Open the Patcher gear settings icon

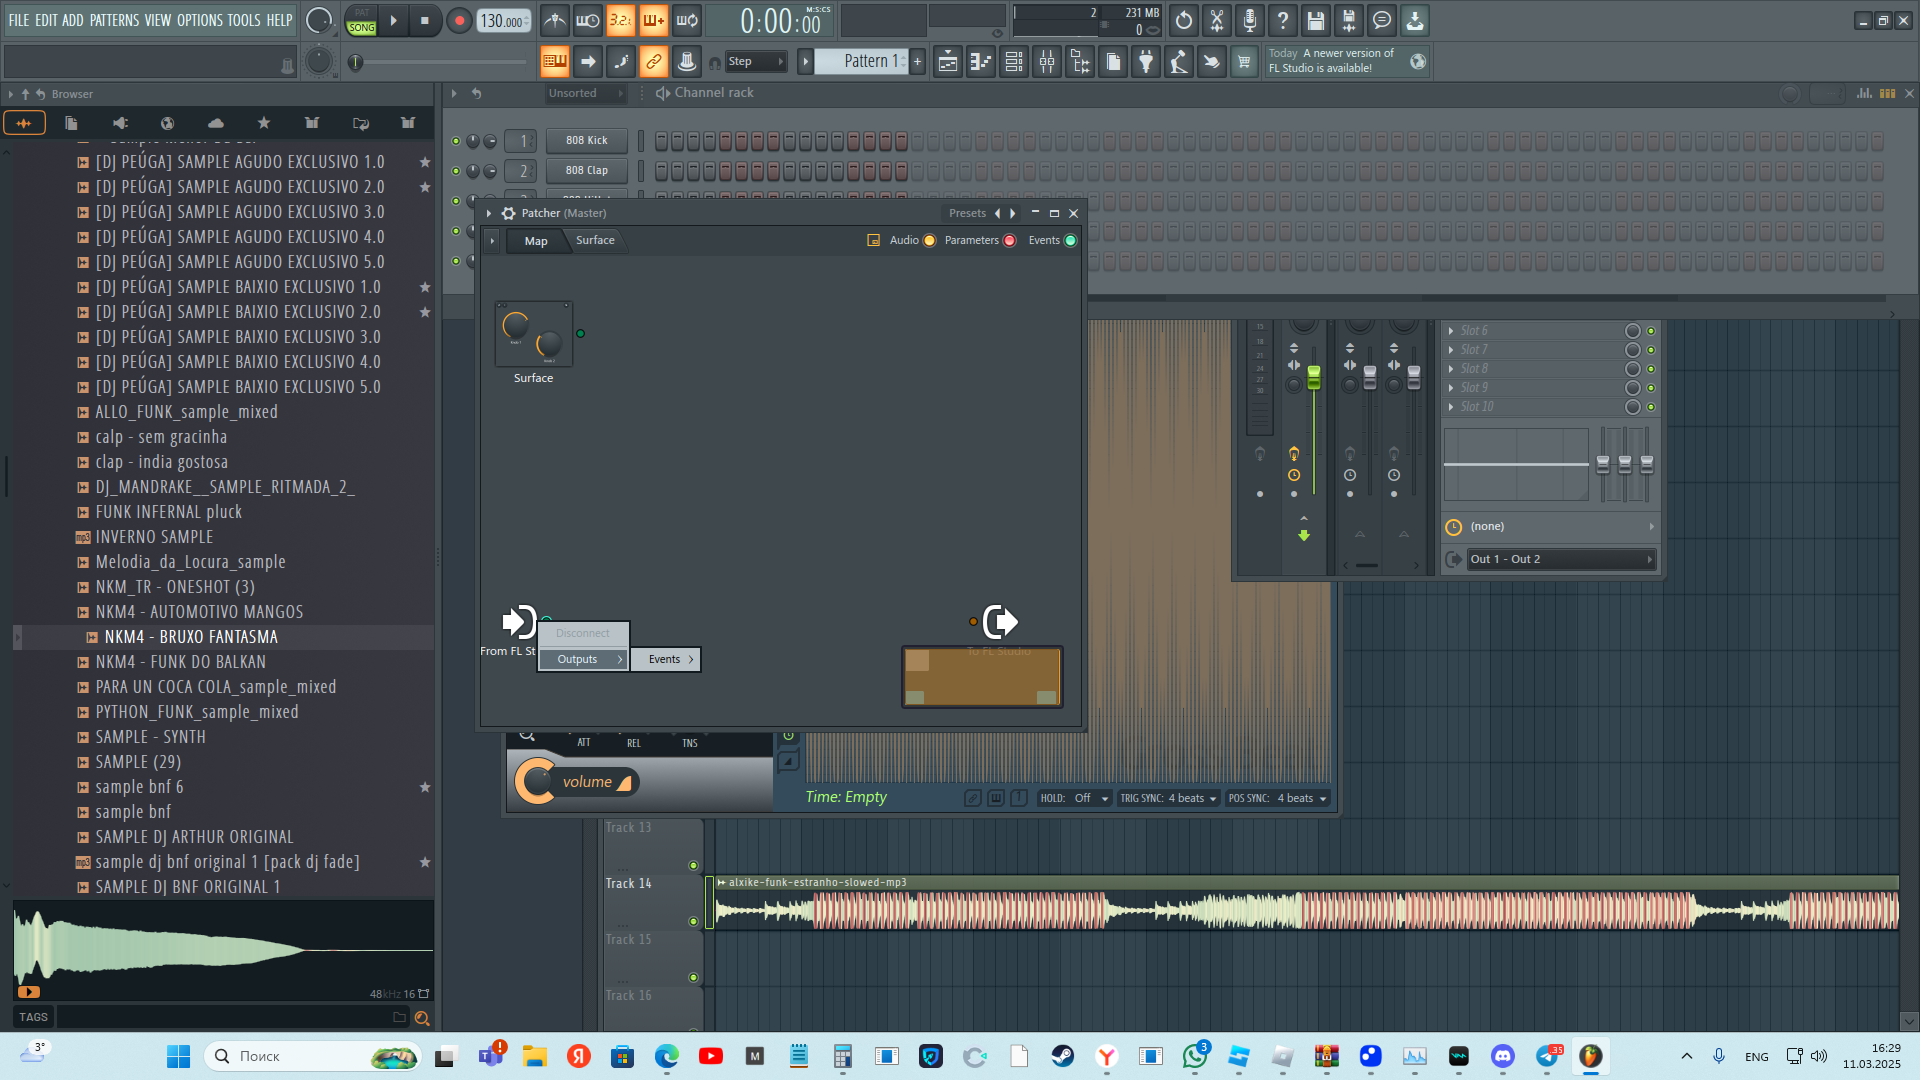(x=508, y=213)
